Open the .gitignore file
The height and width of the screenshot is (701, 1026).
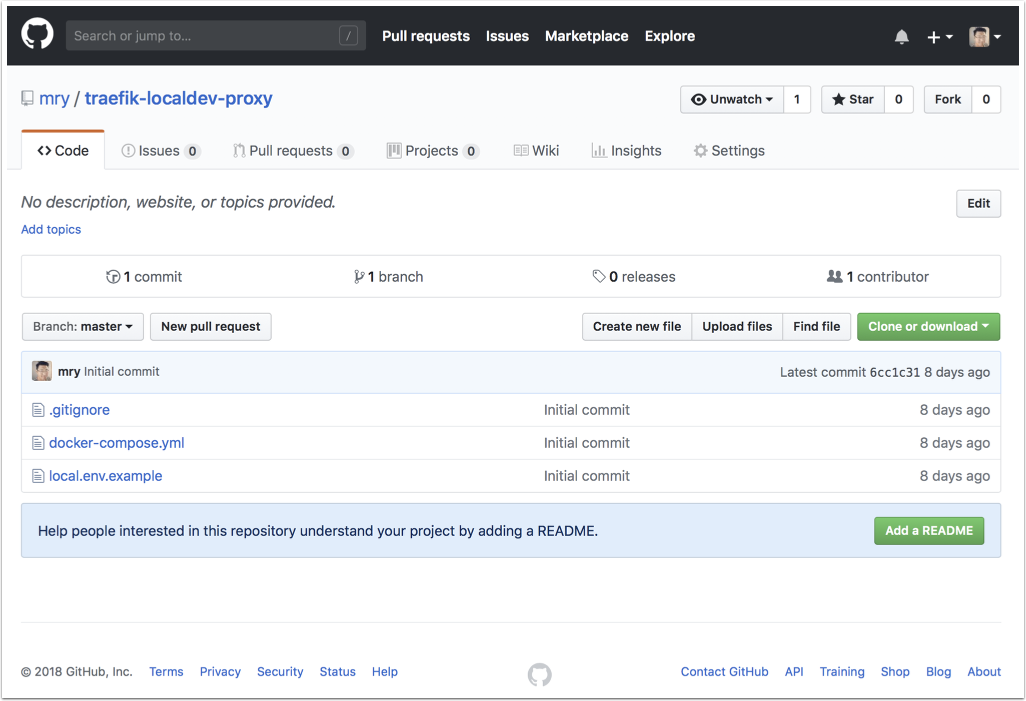pyautogui.click(x=79, y=410)
